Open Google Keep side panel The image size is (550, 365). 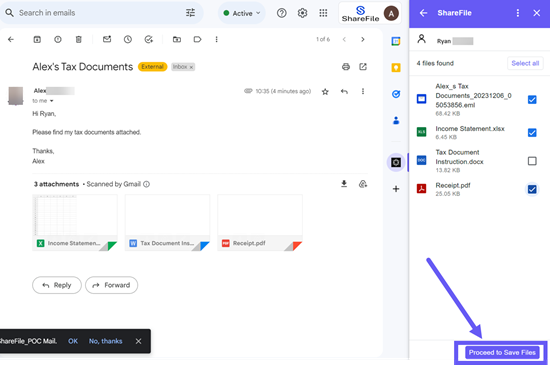click(x=396, y=68)
